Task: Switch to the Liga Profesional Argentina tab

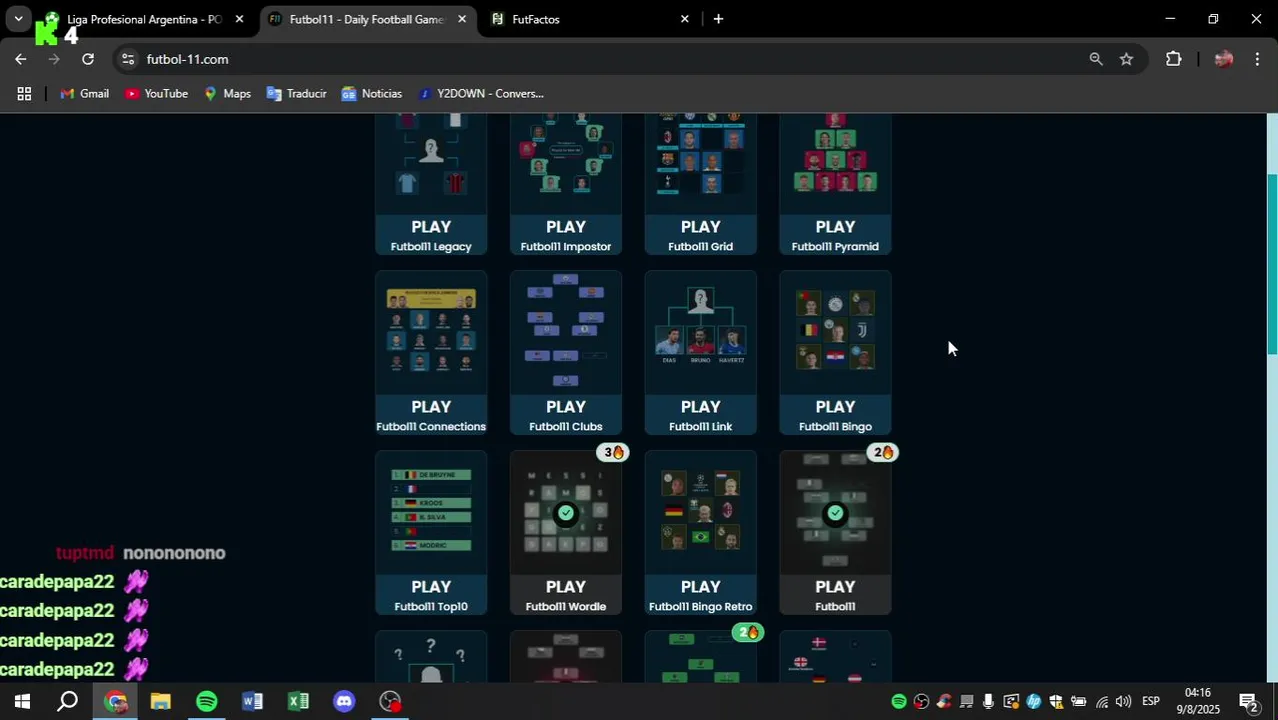Action: [x=144, y=19]
